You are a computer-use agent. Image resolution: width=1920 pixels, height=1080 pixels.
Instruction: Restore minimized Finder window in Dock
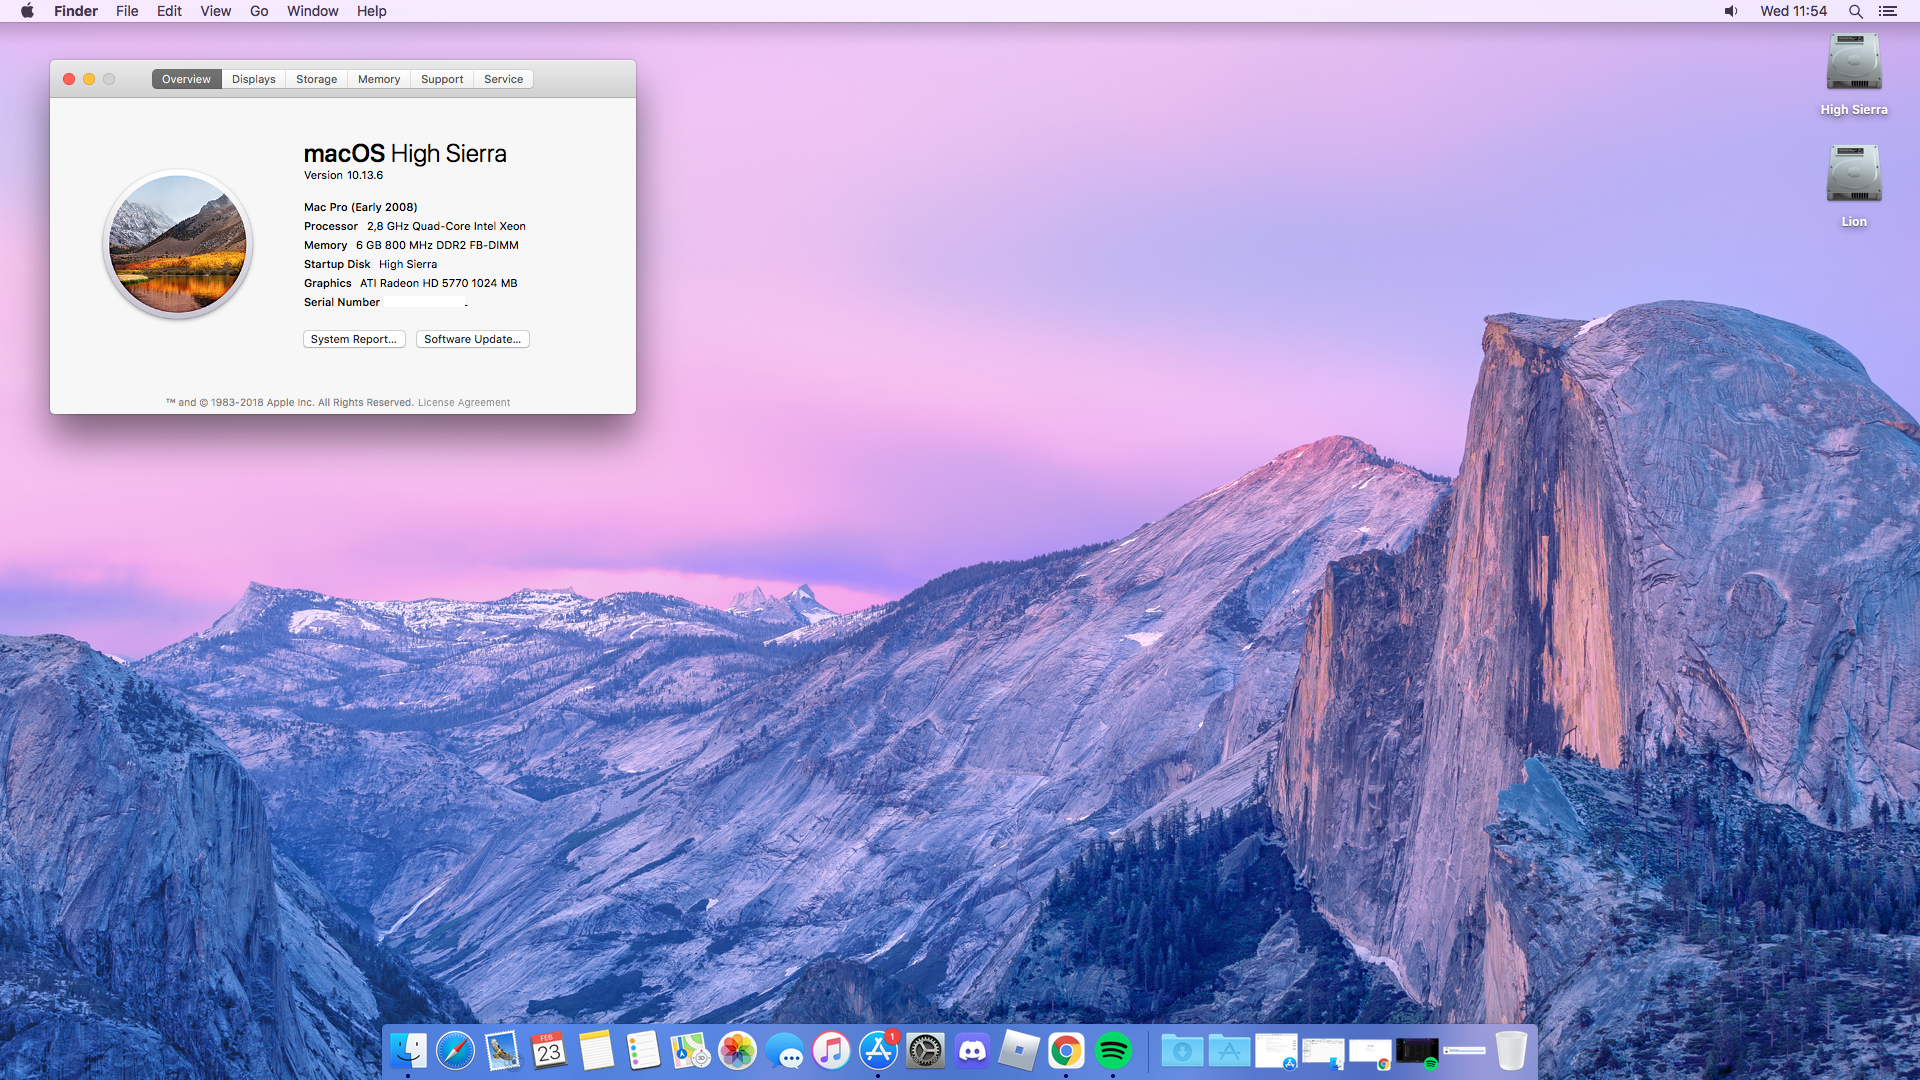click(x=1323, y=1052)
